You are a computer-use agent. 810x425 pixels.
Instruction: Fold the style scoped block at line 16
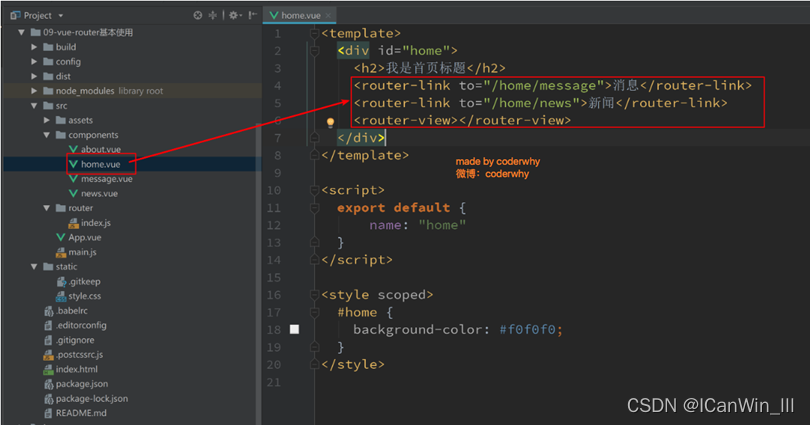coord(314,295)
